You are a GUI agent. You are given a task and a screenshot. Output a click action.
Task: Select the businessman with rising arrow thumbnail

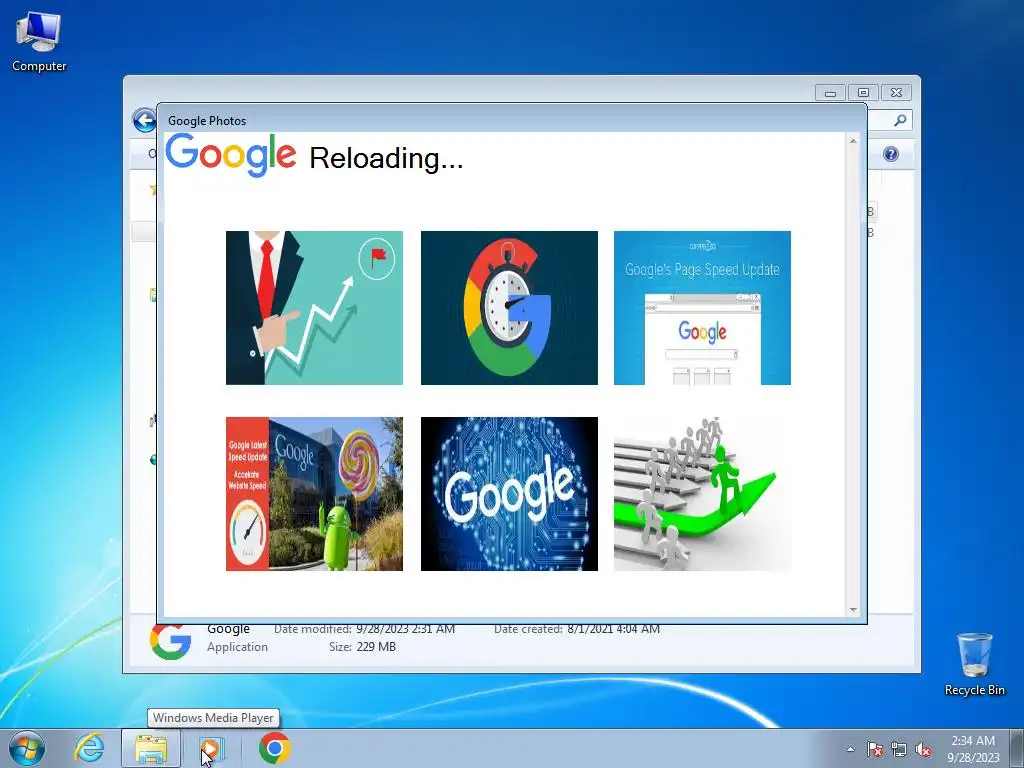314,308
